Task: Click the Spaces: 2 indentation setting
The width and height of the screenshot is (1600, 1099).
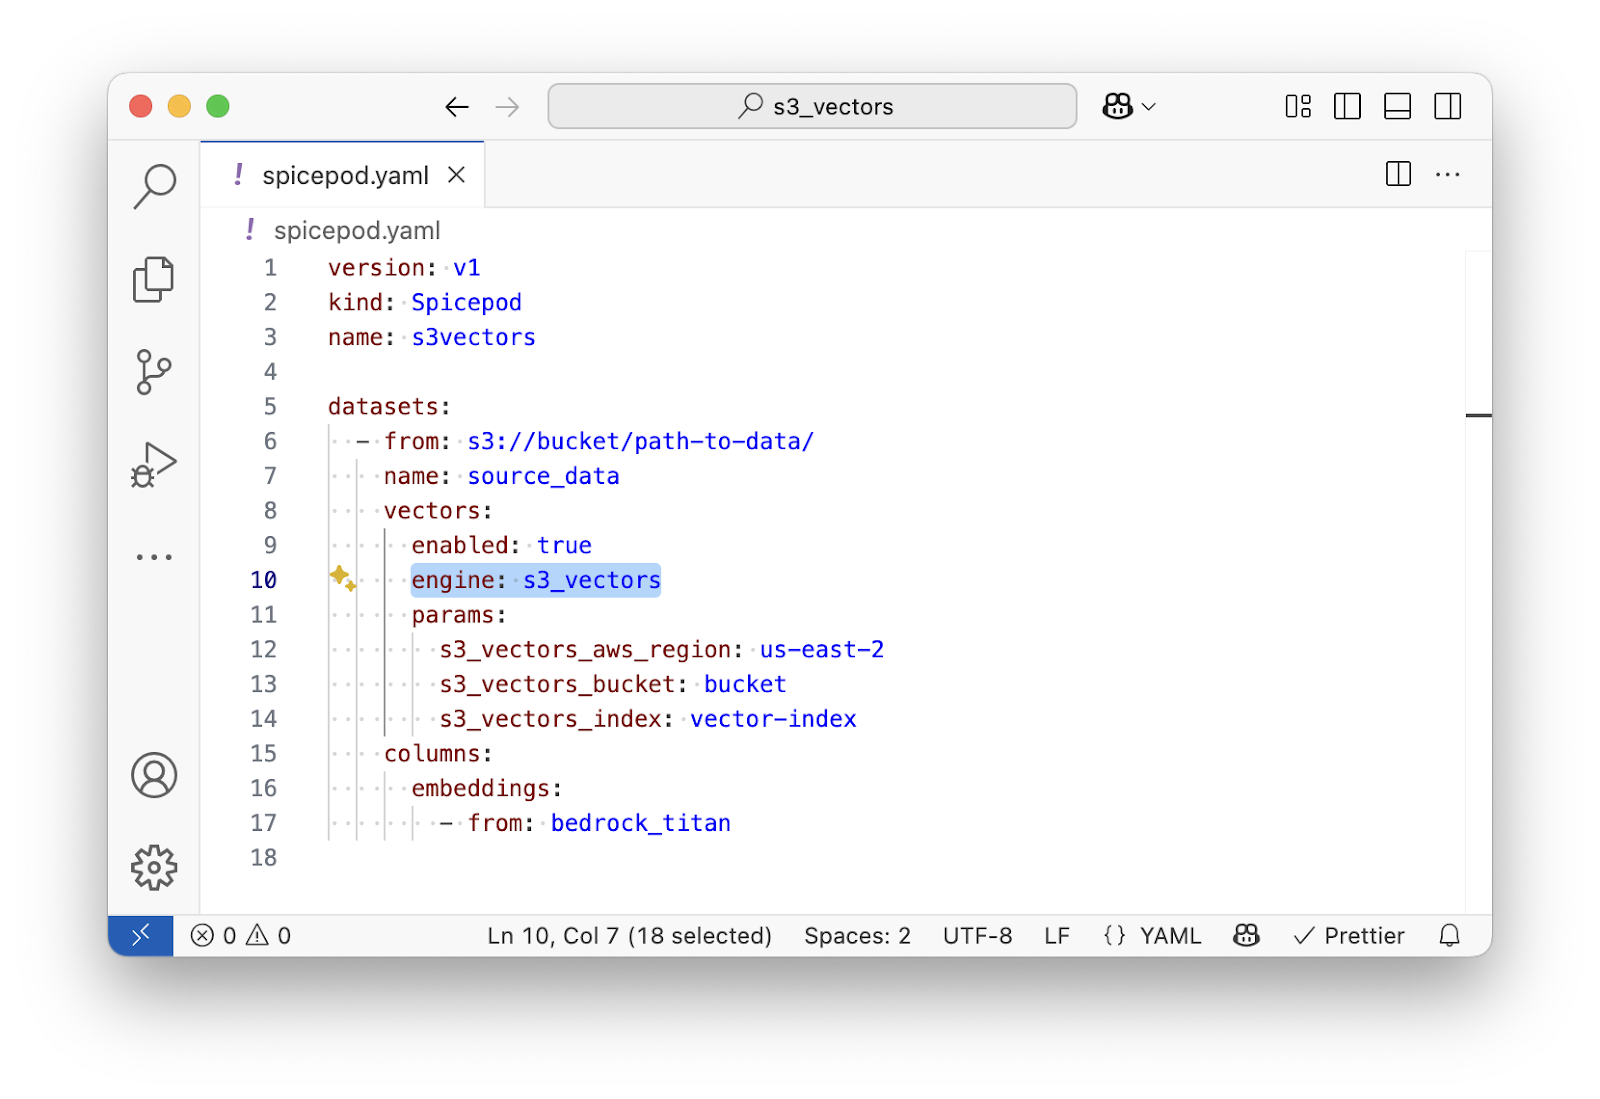Action: point(857,935)
